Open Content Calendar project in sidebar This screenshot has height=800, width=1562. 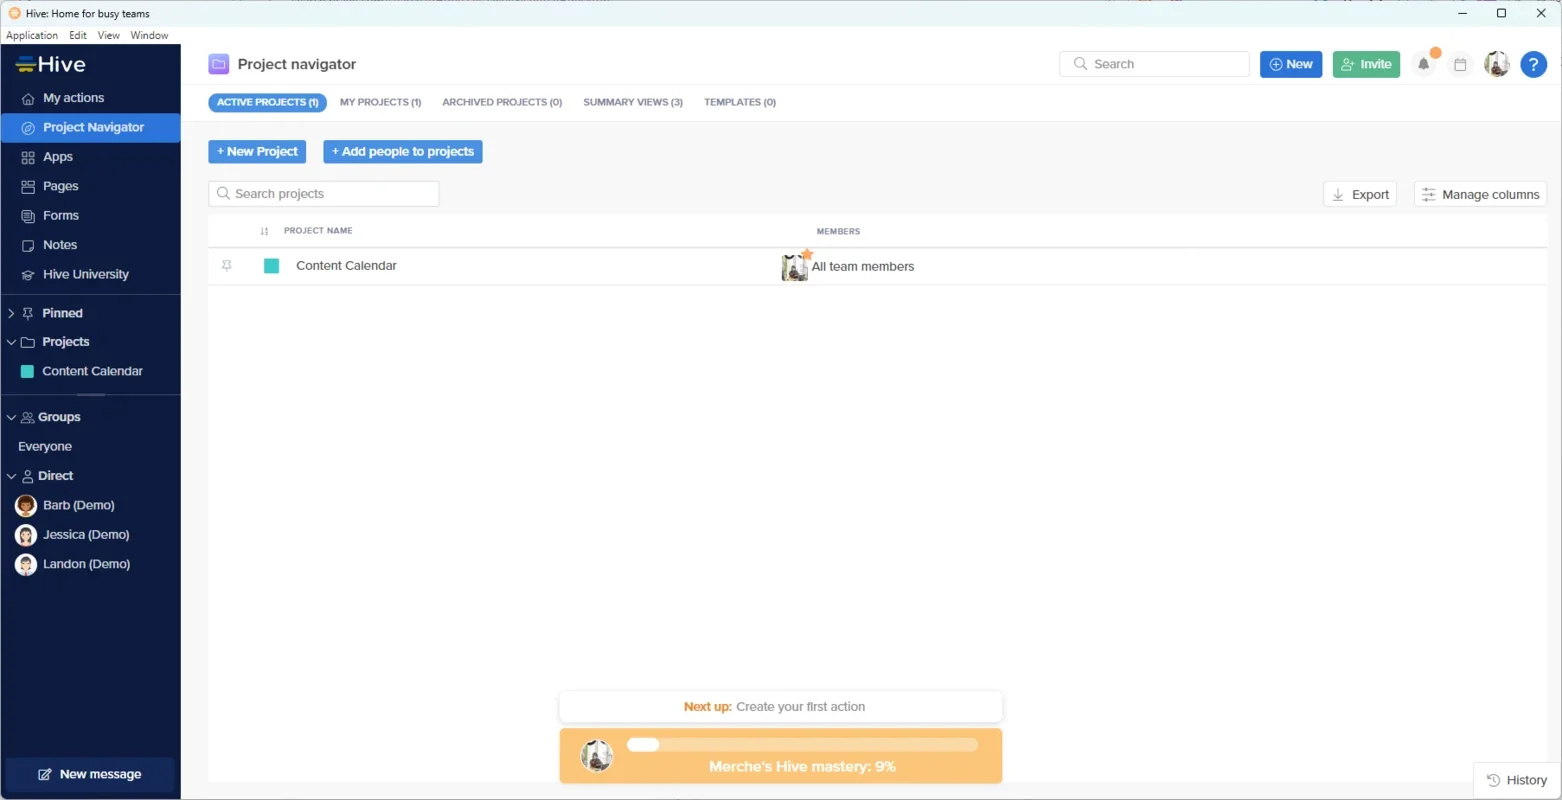[x=91, y=371]
